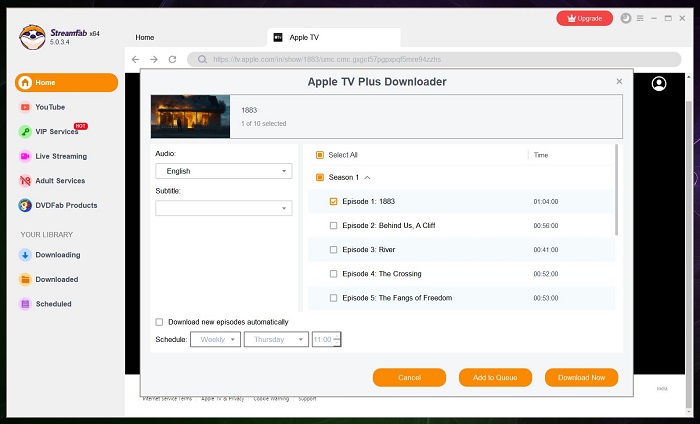Click the 5.0.3.4 version number
The width and height of the screenshot is (700, 424).
59,42
